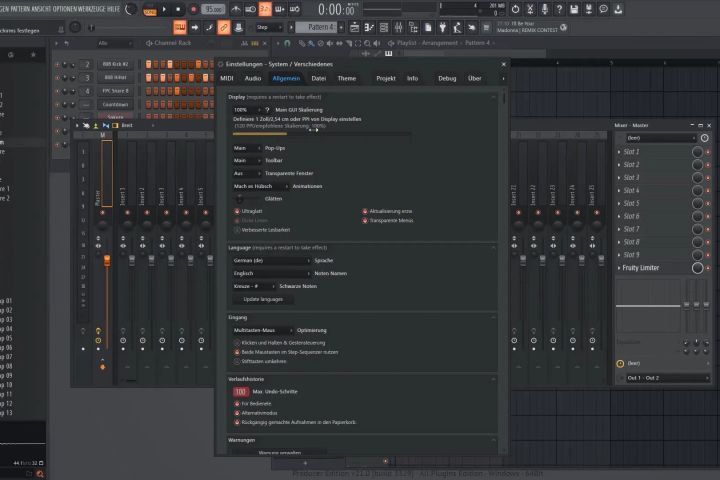Open the Browser tree view icon
The height and width of the screenshot is (480, 720).
click(413, 28)
